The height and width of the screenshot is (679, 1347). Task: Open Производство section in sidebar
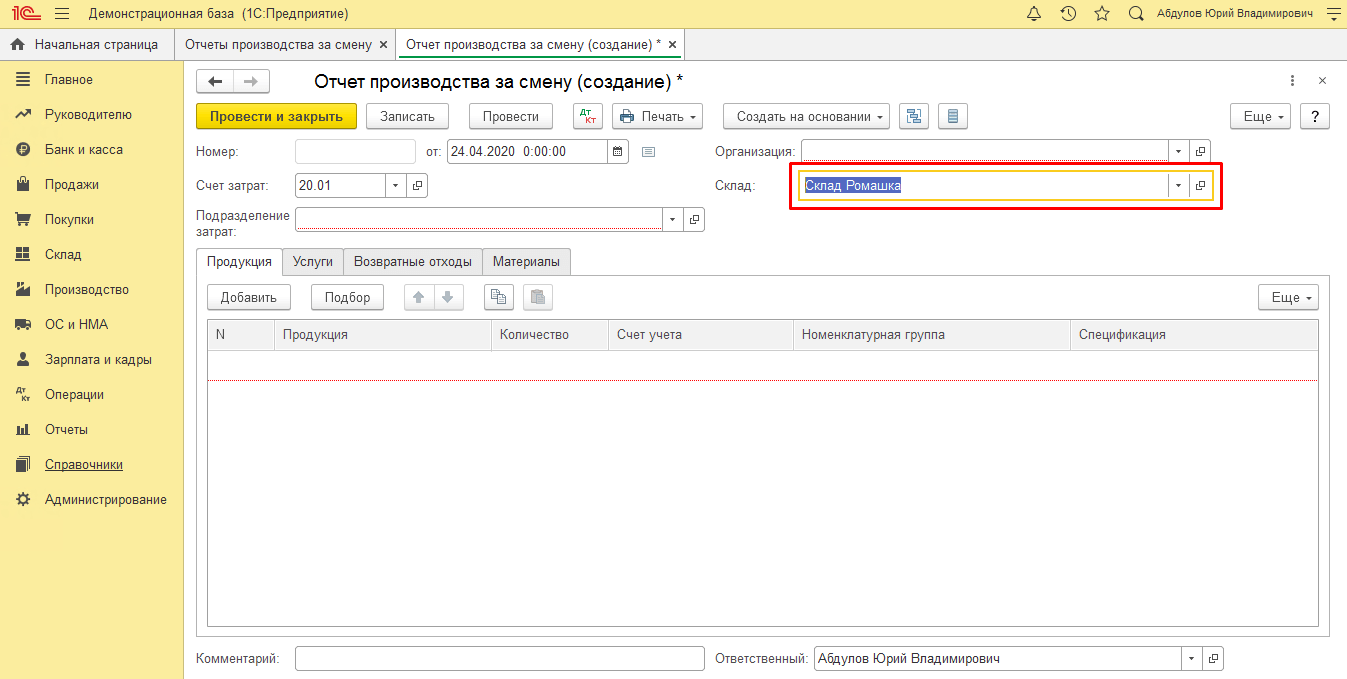[87, 289]
